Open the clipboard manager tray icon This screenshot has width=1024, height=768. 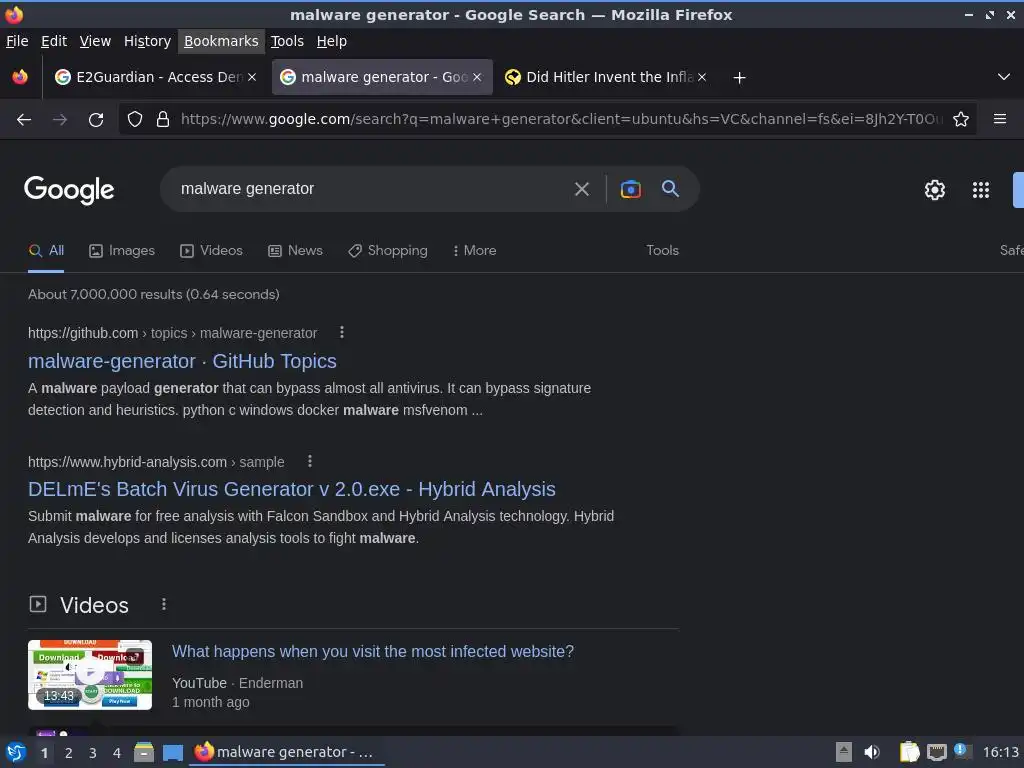pyautogui.click(x=909, y=752)
